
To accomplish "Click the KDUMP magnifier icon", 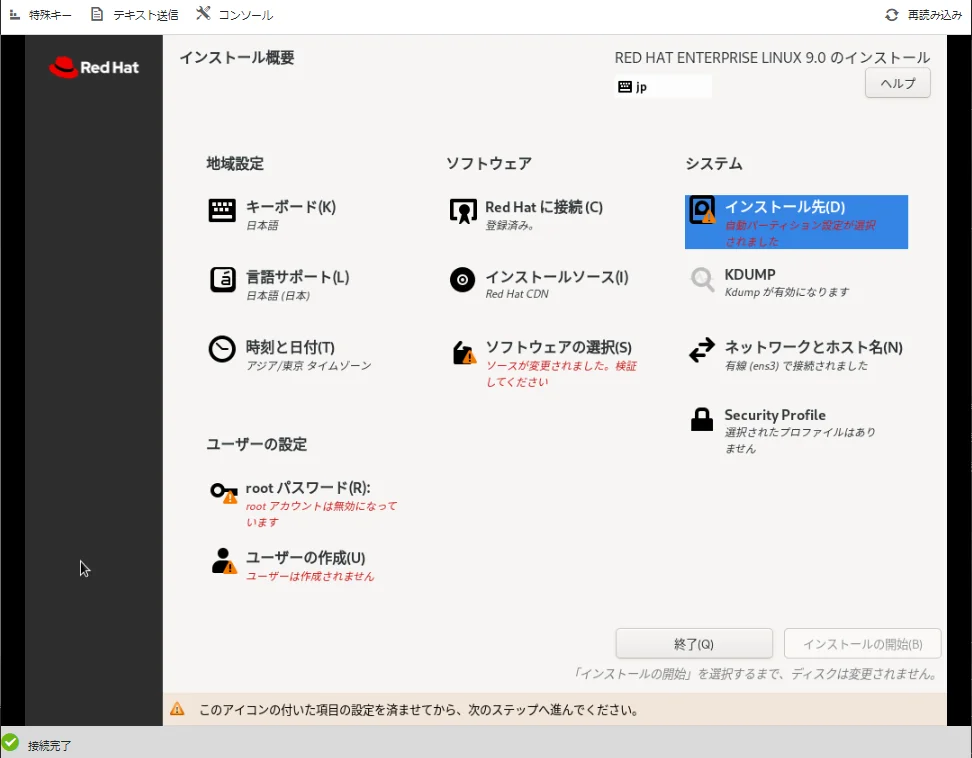I will [x=702, y=280].
